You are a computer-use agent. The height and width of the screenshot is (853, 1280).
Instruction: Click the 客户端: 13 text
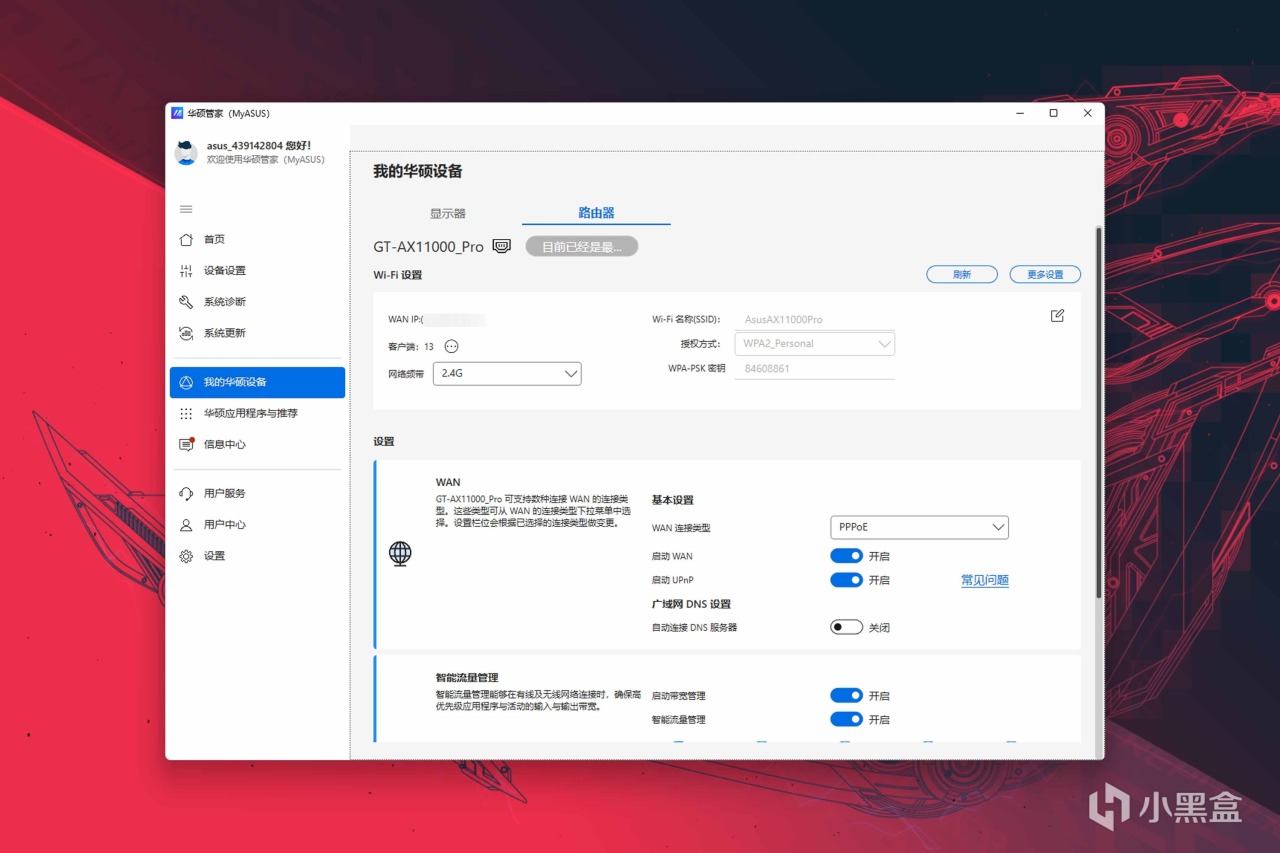pos(411,346)
